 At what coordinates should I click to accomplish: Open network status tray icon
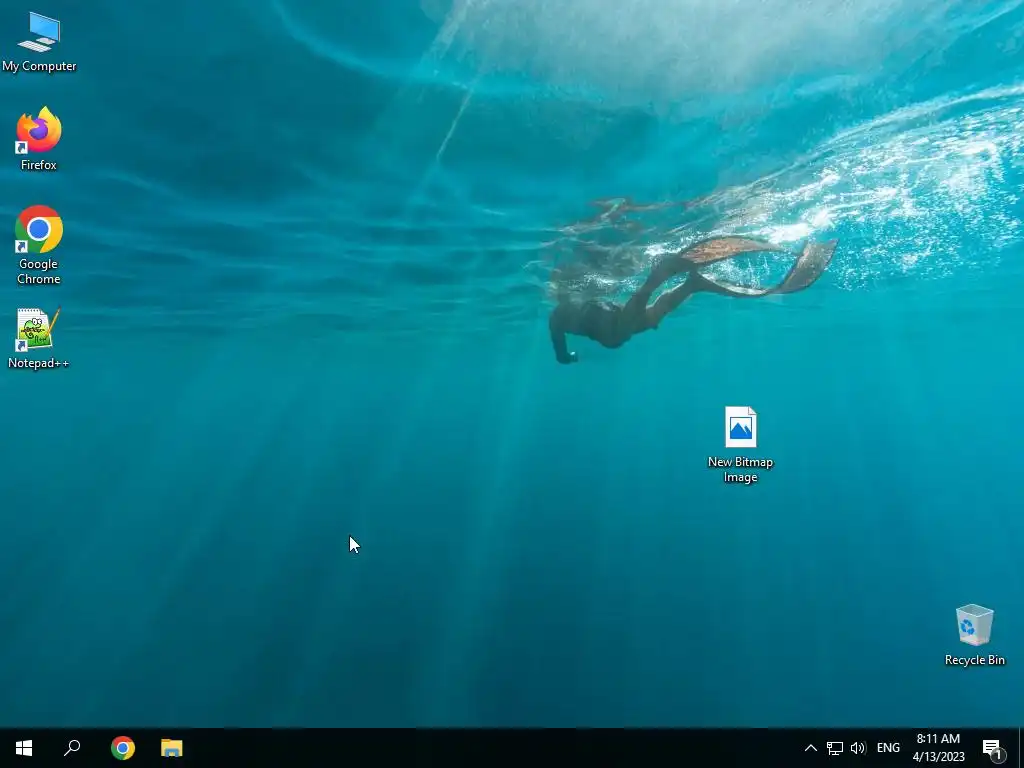835,748
